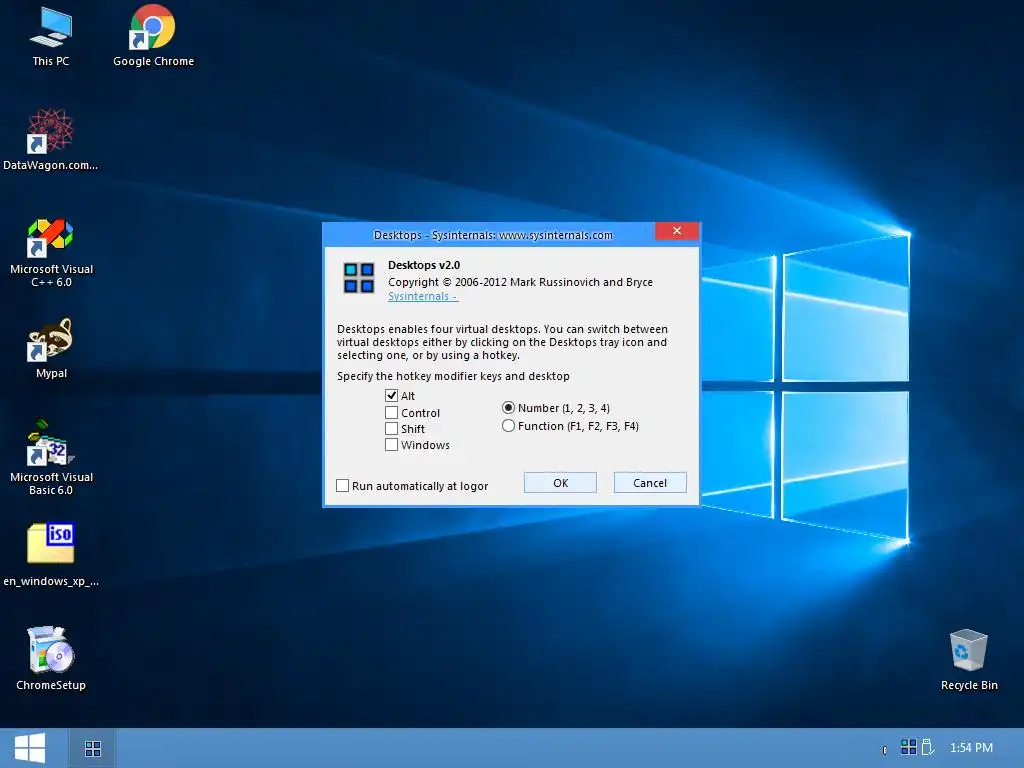The width and height of the screenshot is (1024, 768).
Task: Select the DataWagon.com desktop shortcut
Action: (50, 139)
